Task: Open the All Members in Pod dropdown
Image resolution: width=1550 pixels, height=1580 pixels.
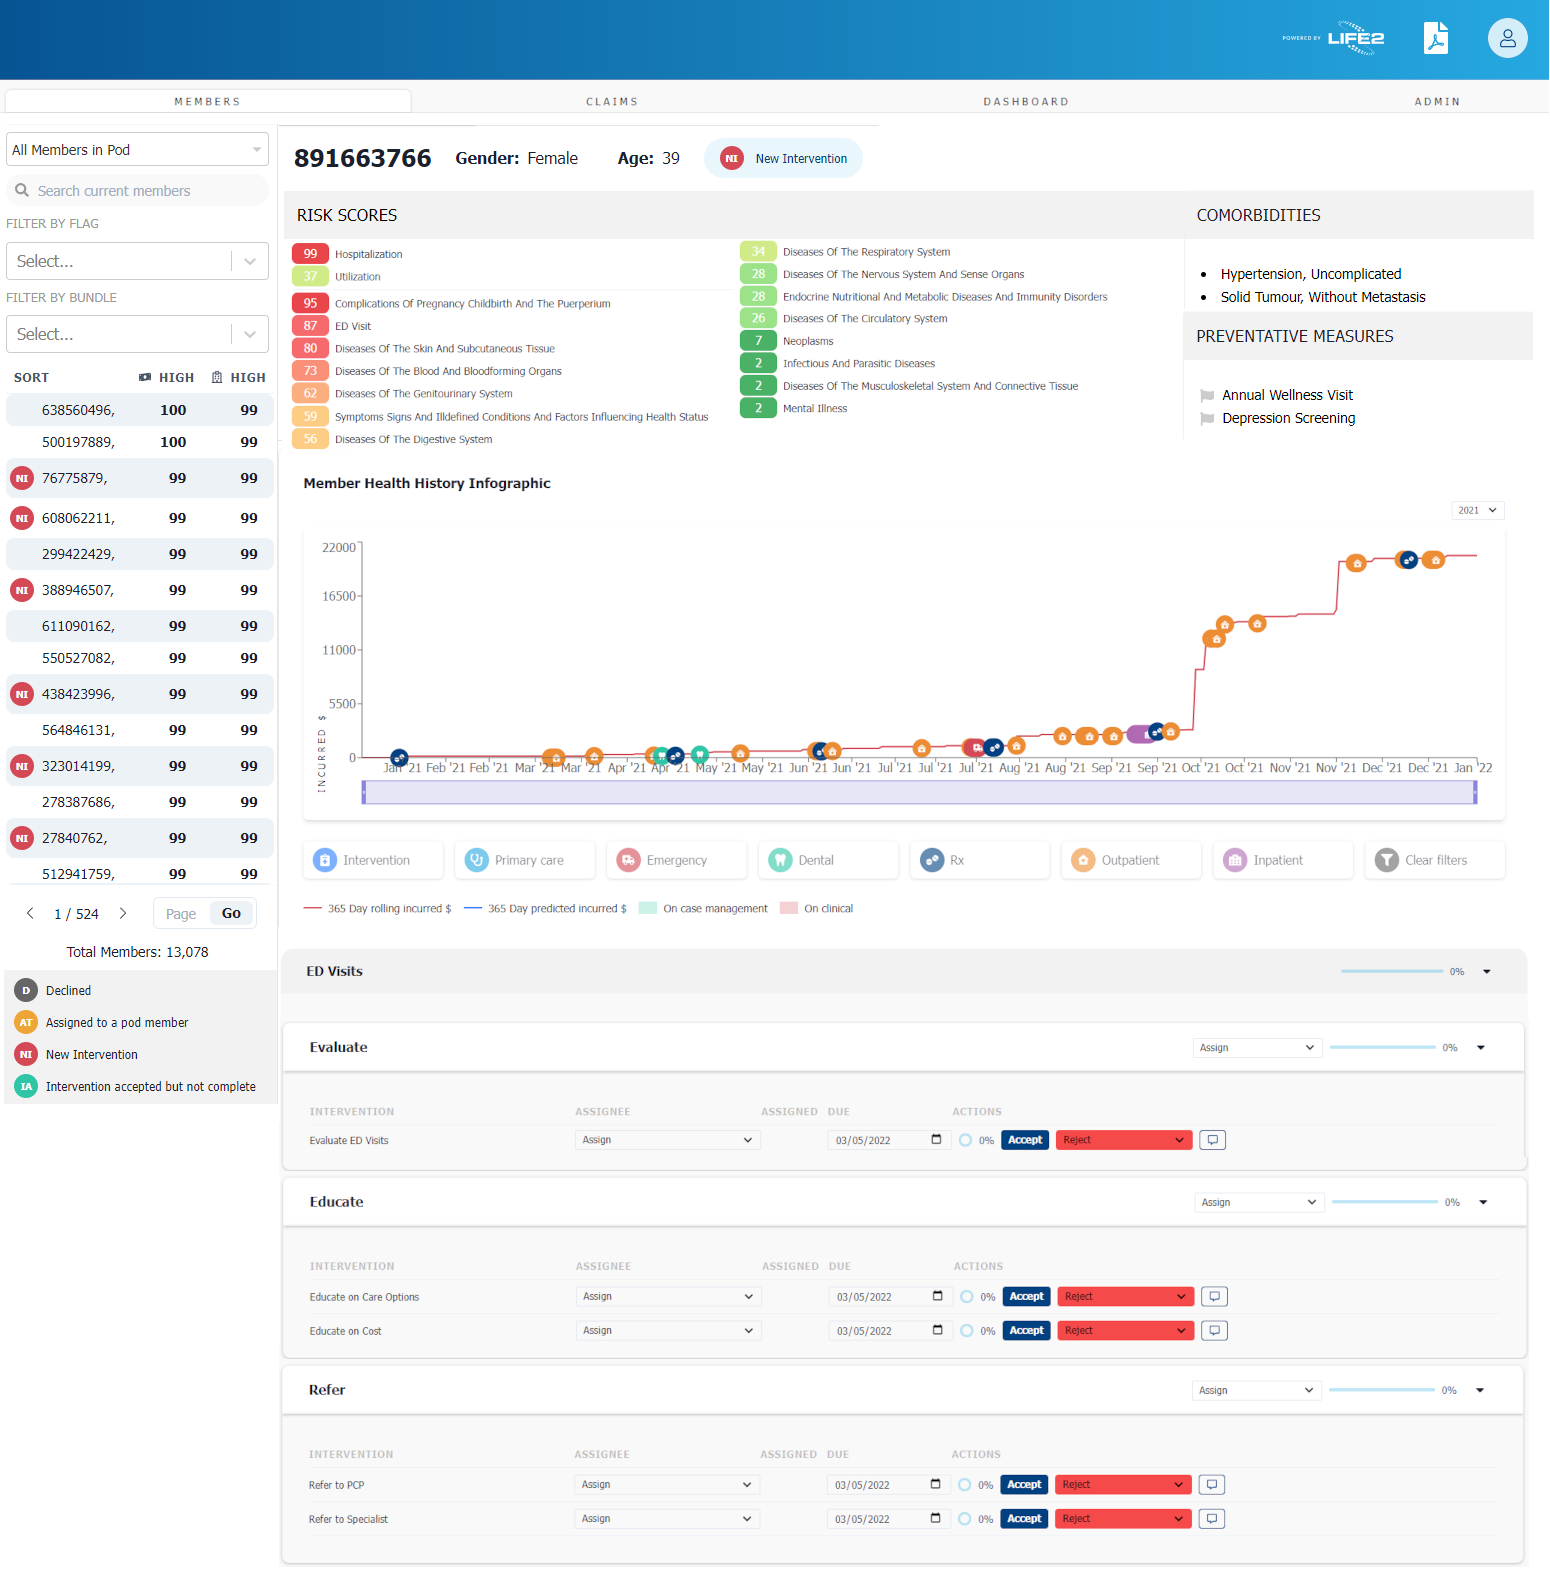Action: pos(137,149)
